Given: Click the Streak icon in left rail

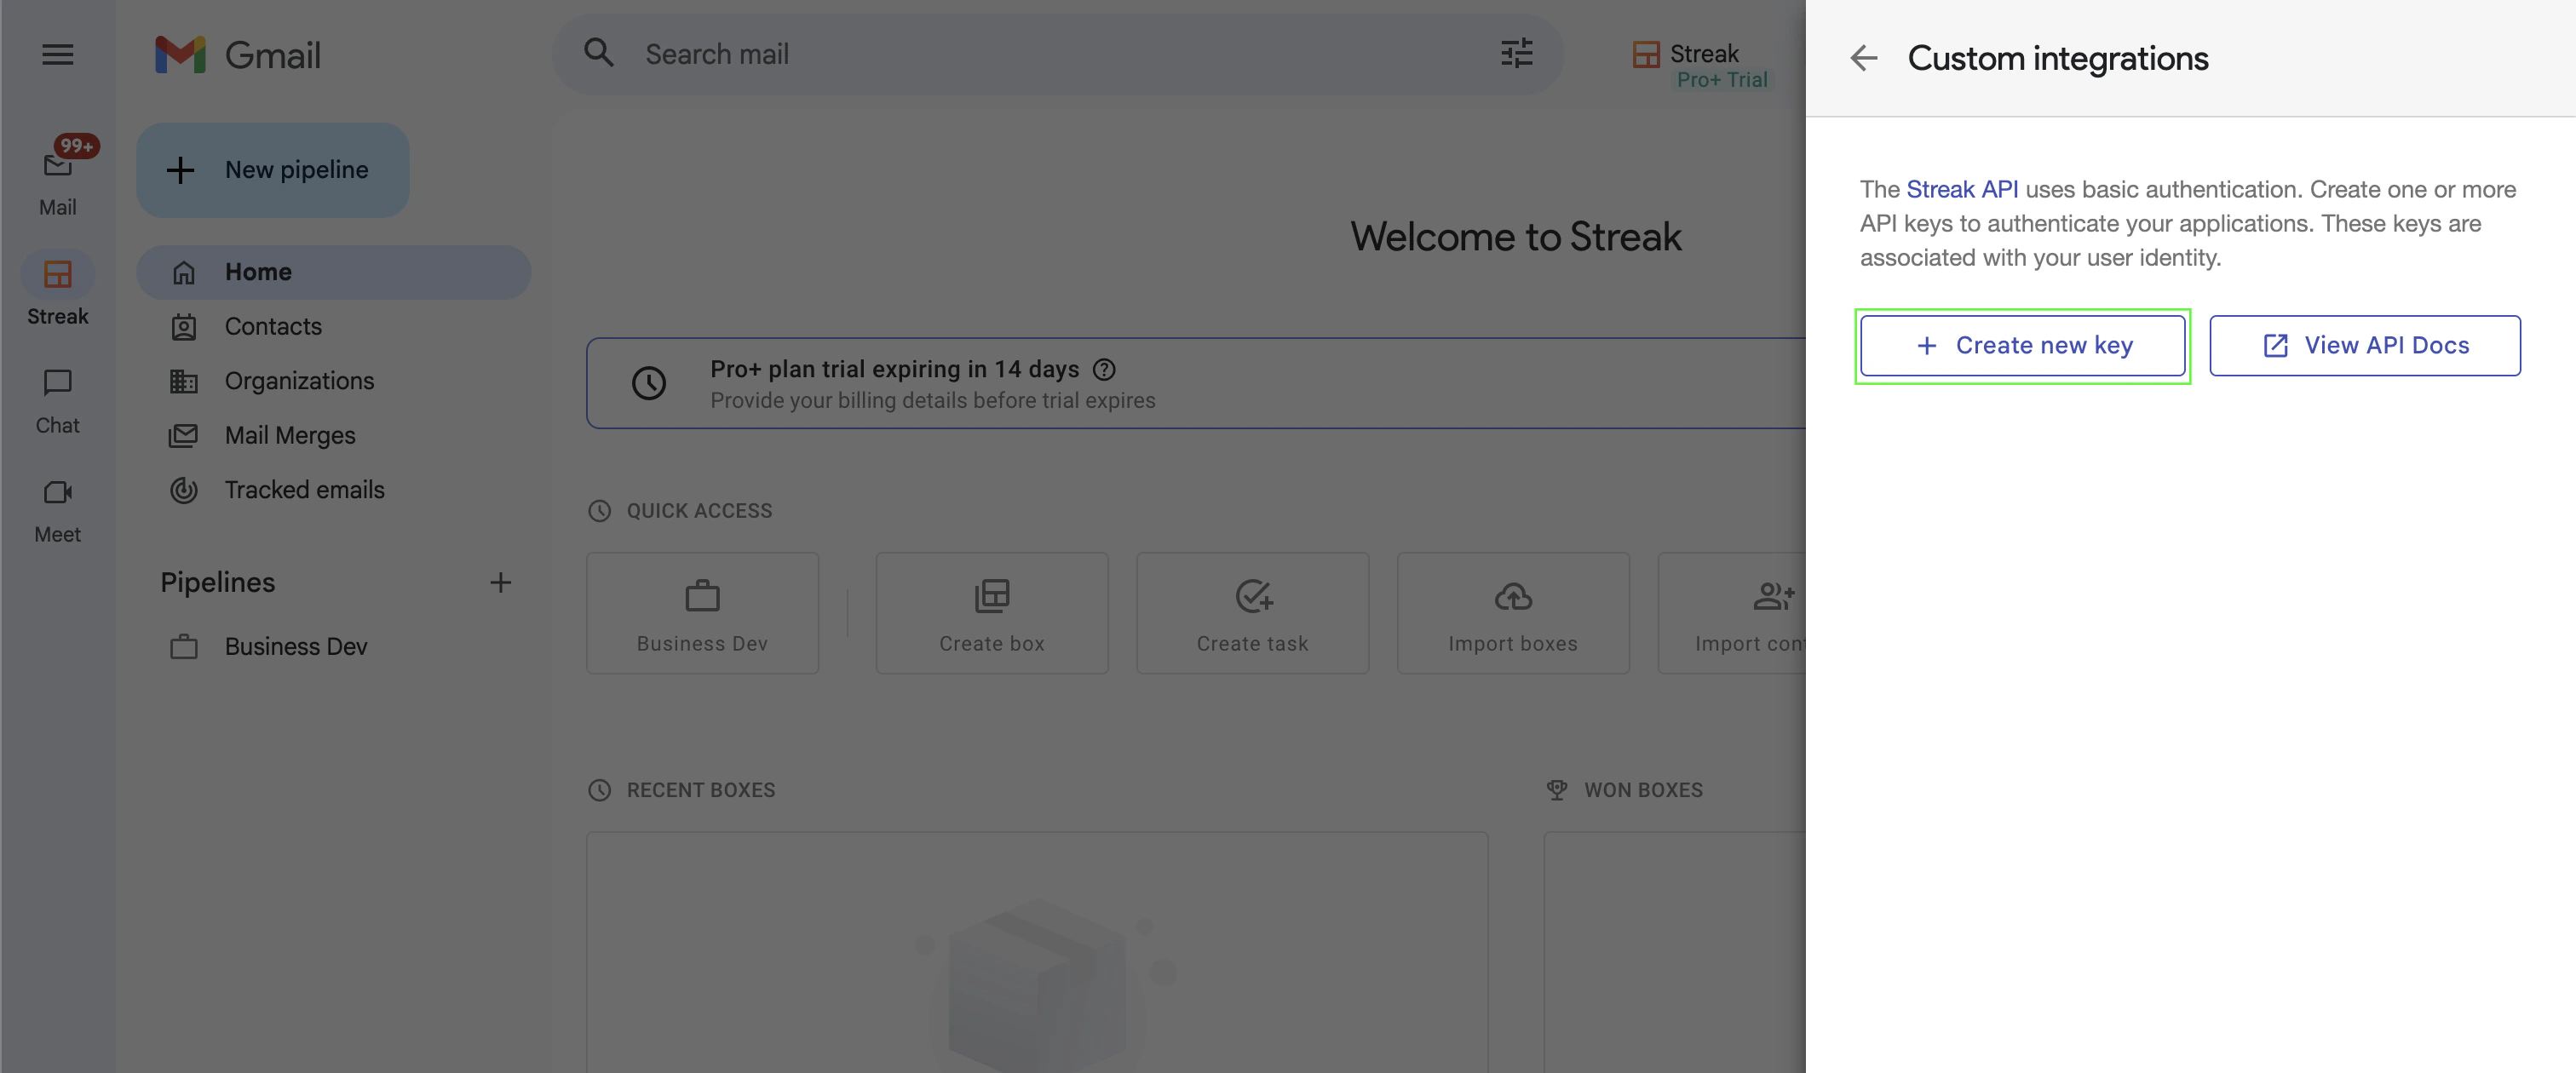Looking at the screenshot, I should (x=58, y=275).
